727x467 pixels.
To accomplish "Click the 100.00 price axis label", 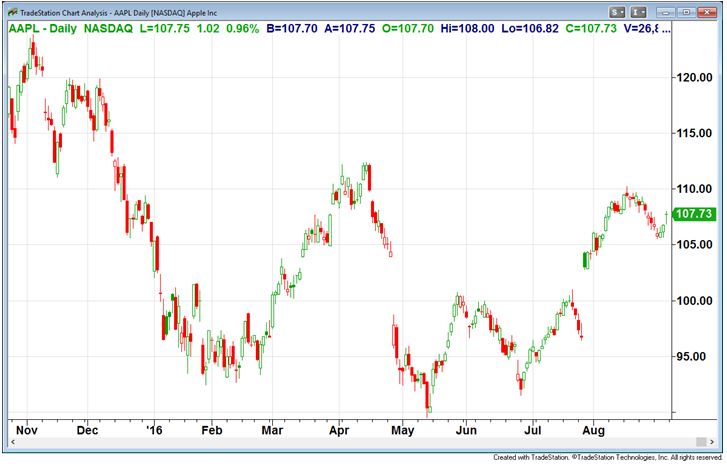I will coord(693,301).
